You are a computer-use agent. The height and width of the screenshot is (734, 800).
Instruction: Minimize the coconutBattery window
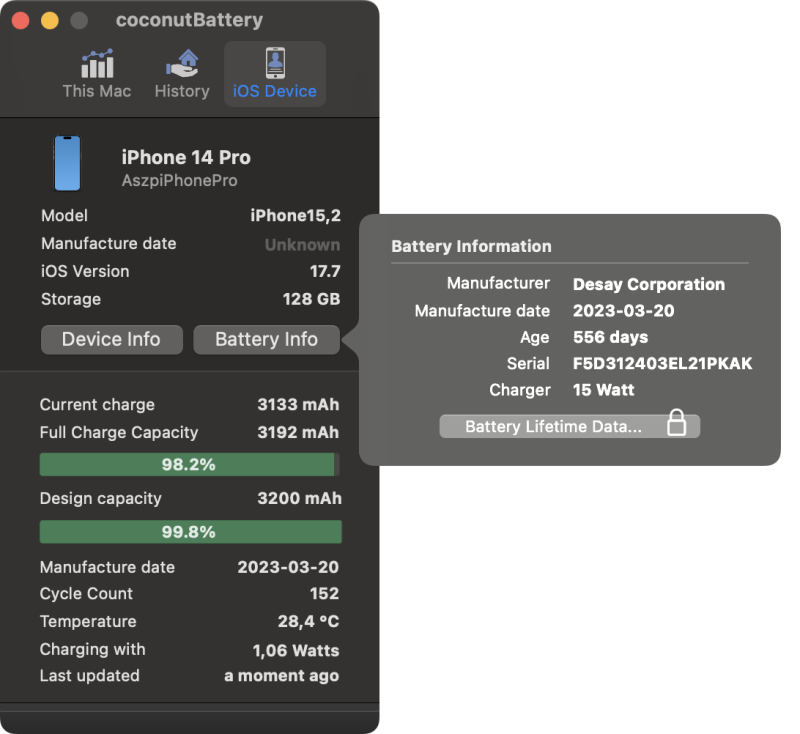(x=49, y=20)
